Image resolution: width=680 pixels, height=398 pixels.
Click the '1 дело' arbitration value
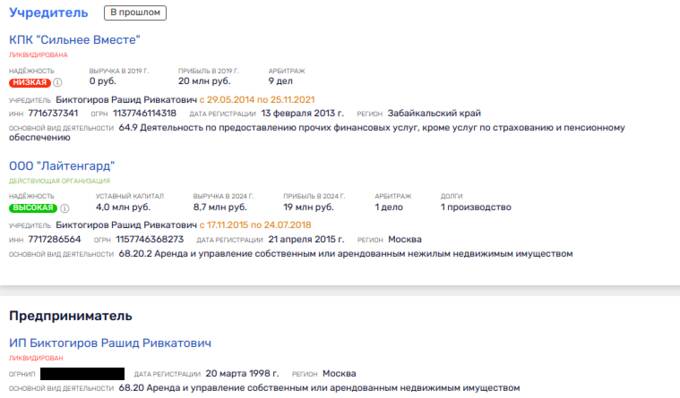click(389, 207)
